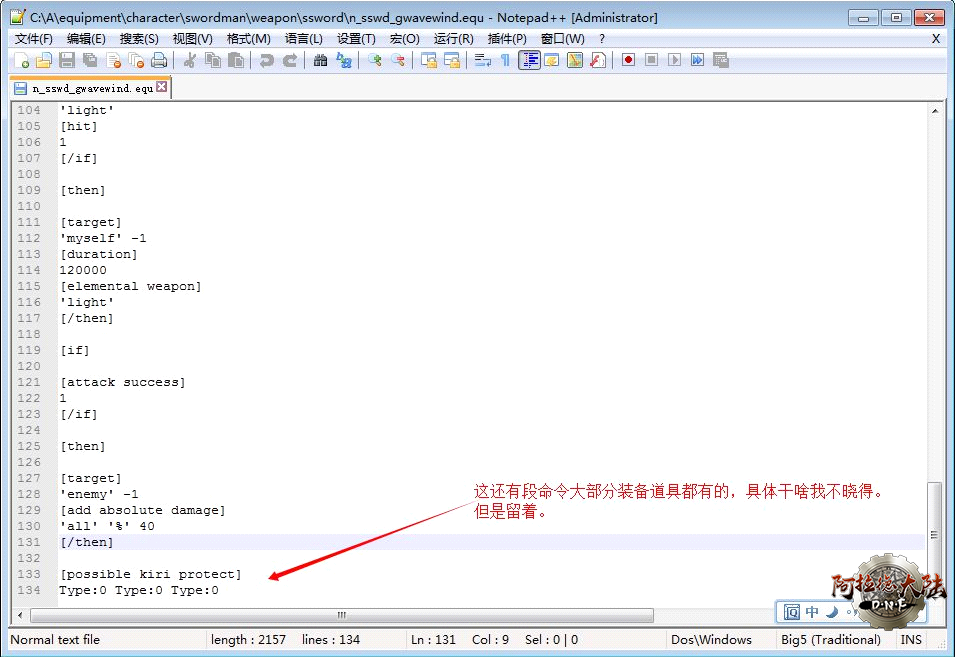
Task: Click the Zoom in magnifier icon
Action: (375, 60)
